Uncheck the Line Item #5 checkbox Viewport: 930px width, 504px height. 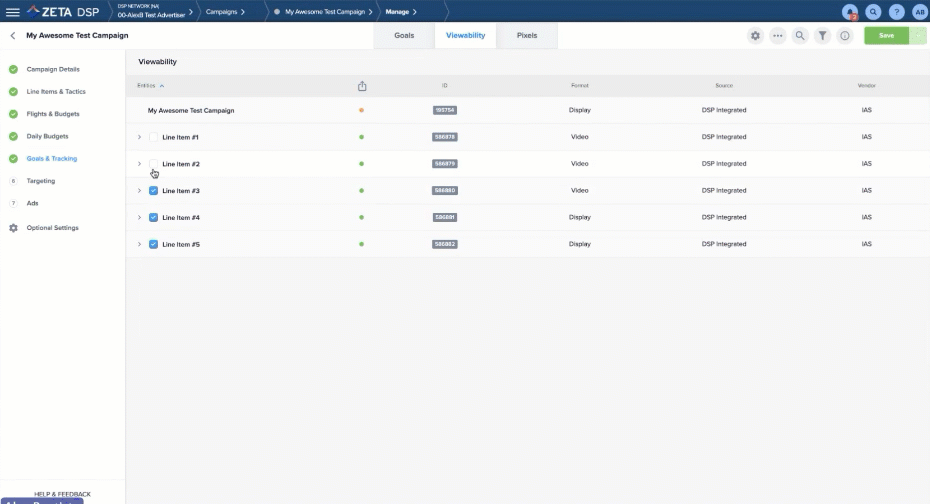pyautogui.click(x=153, y=244)
